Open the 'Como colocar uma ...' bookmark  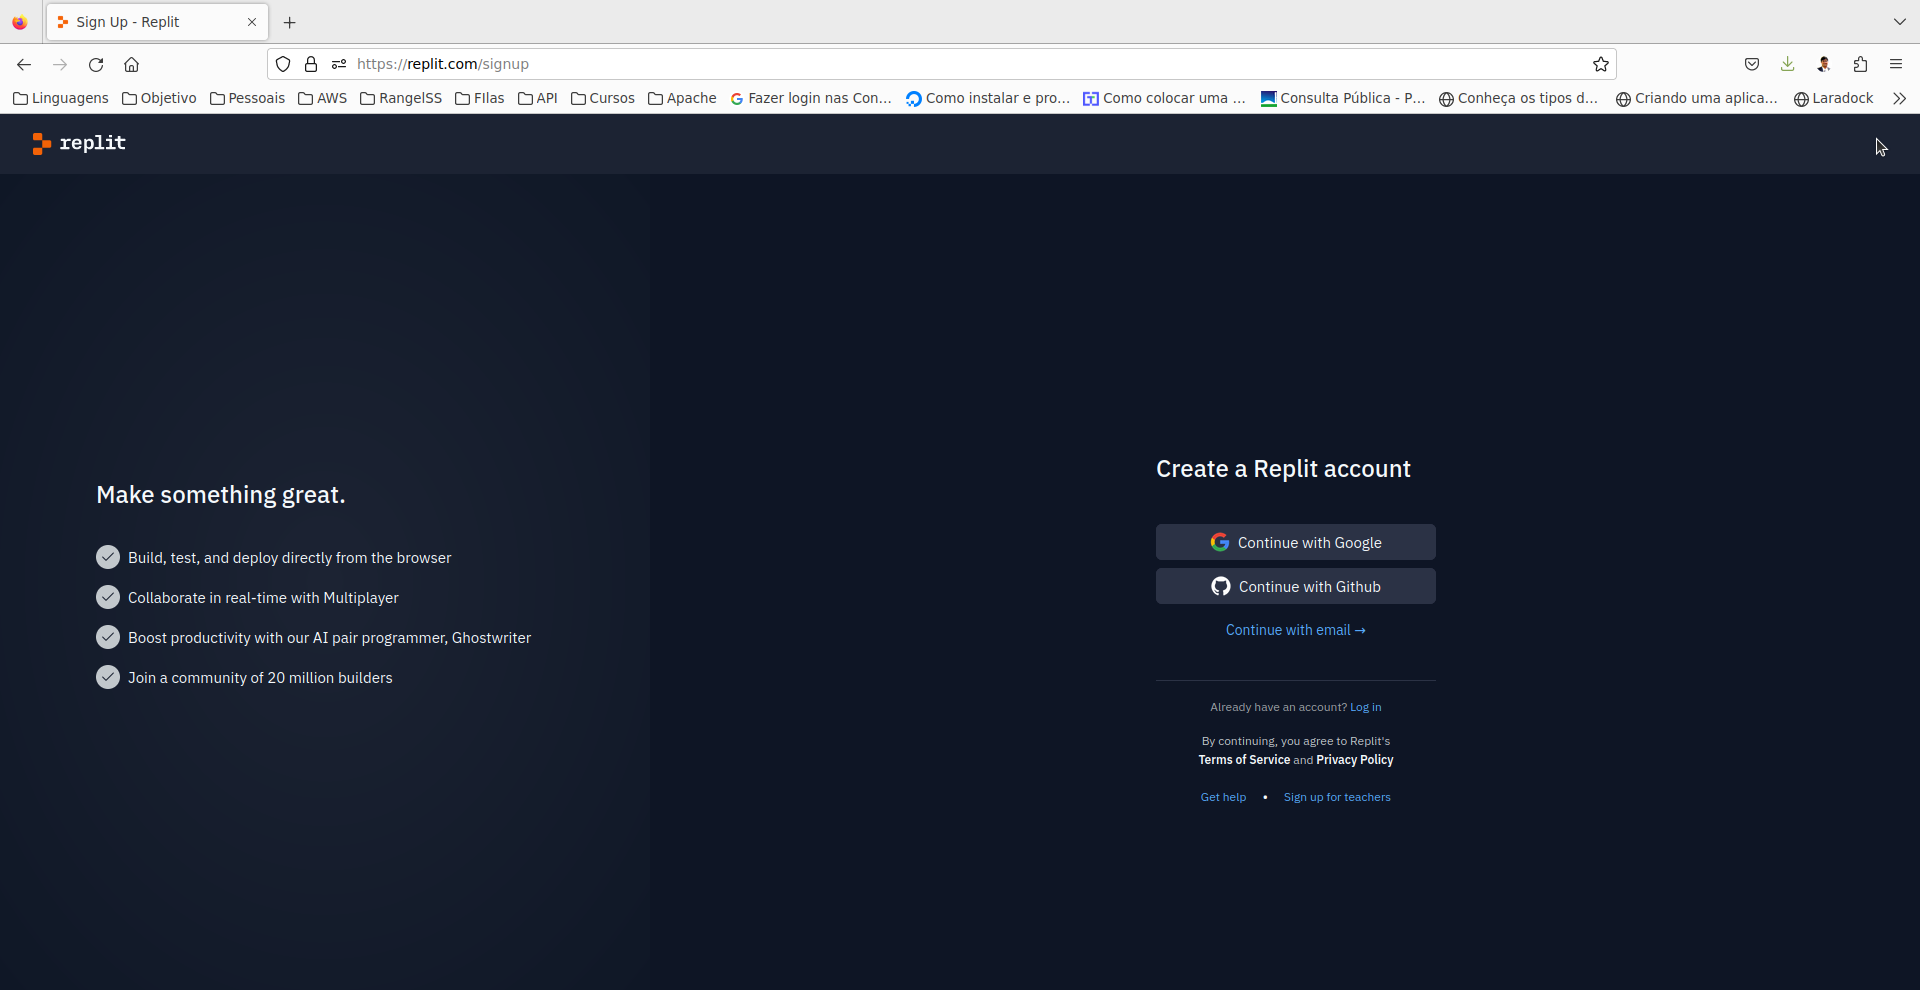point(1164,98)
